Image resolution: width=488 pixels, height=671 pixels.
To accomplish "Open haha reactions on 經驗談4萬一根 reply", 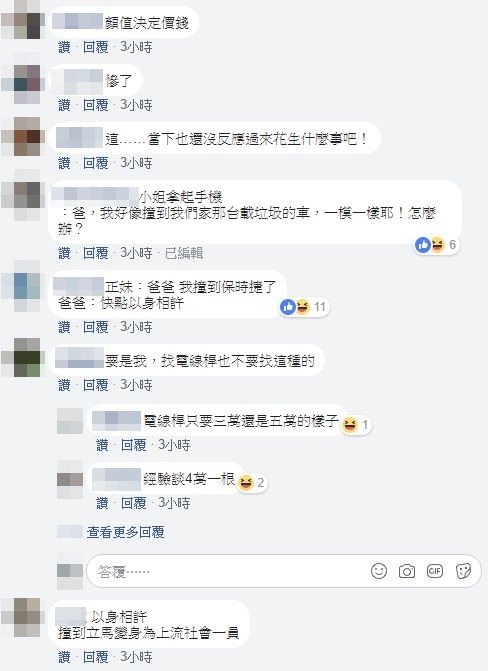I will 252,483.
